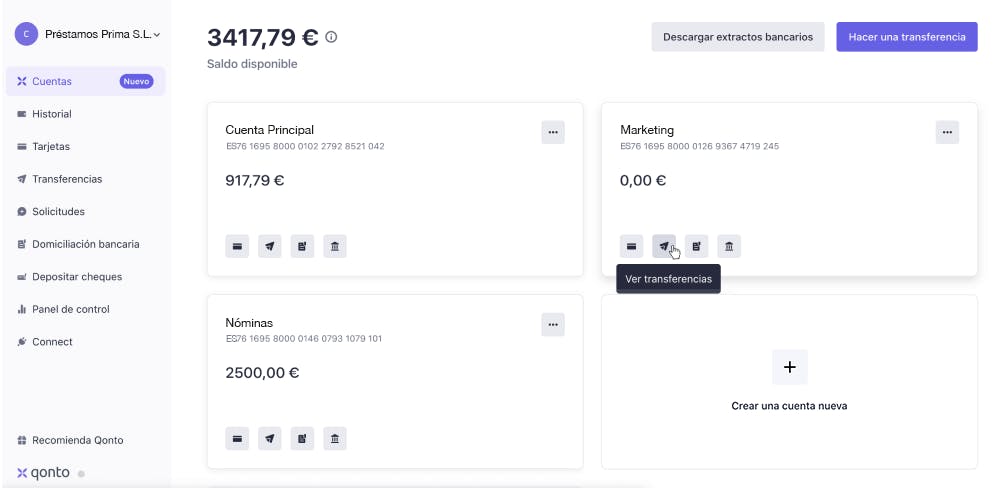Click the info icon beside available balance
The height and width of the screenshot is (488, 1000).
click(331, 37)
